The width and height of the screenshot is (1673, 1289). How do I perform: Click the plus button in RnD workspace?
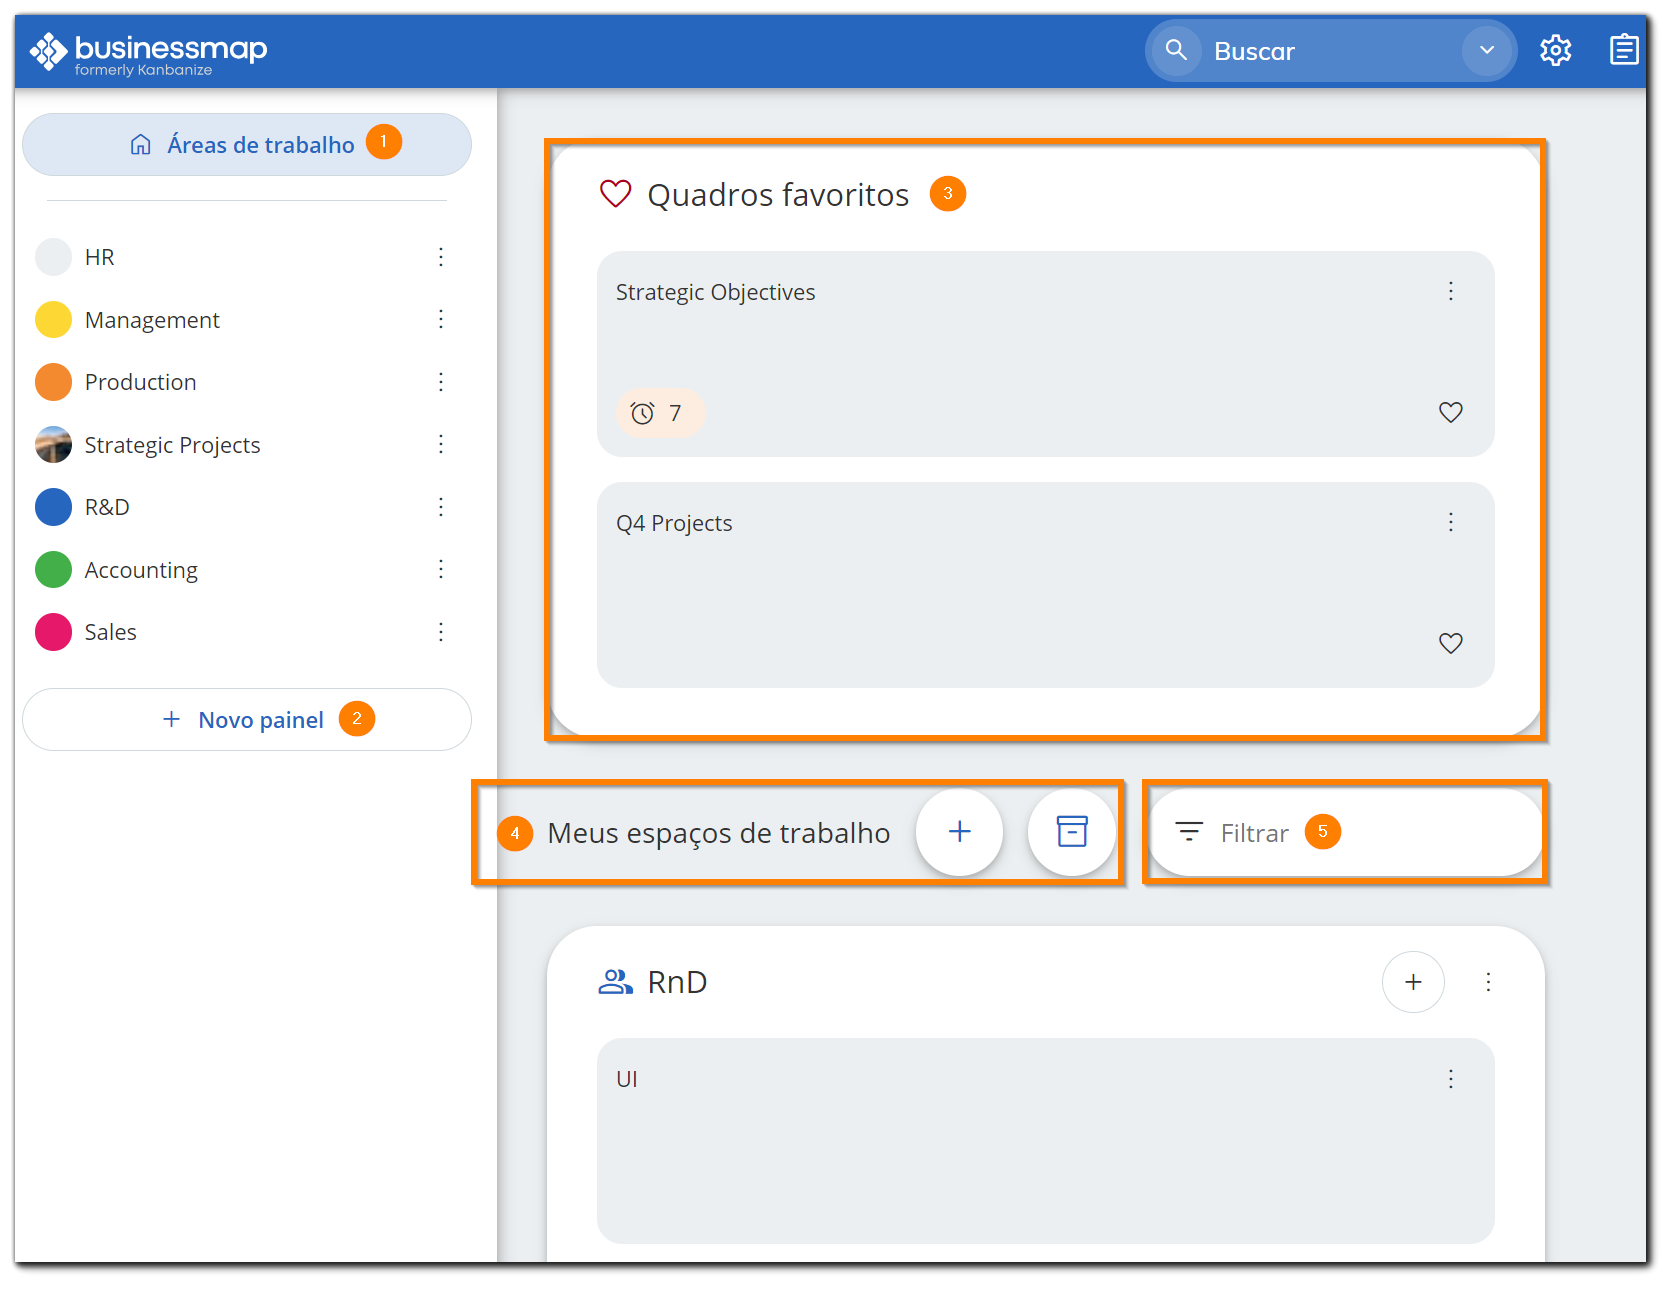(x=1412, y=982)
